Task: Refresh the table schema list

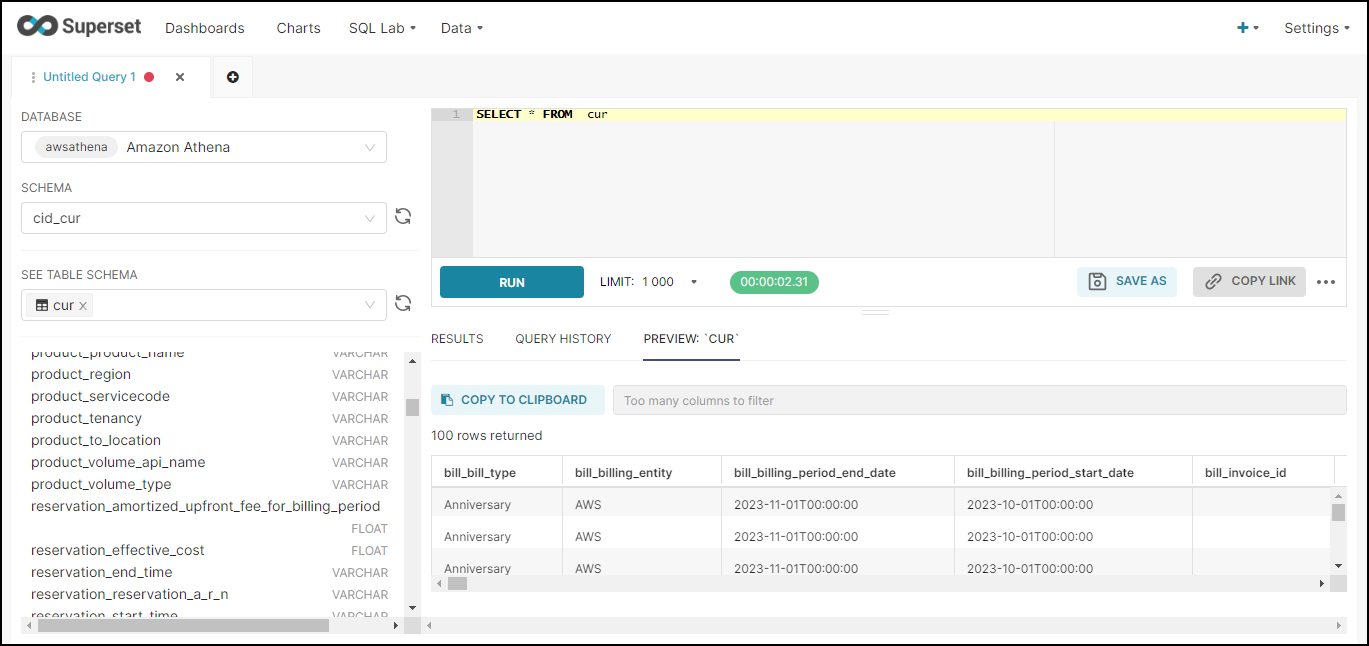Action: [403, 302]
